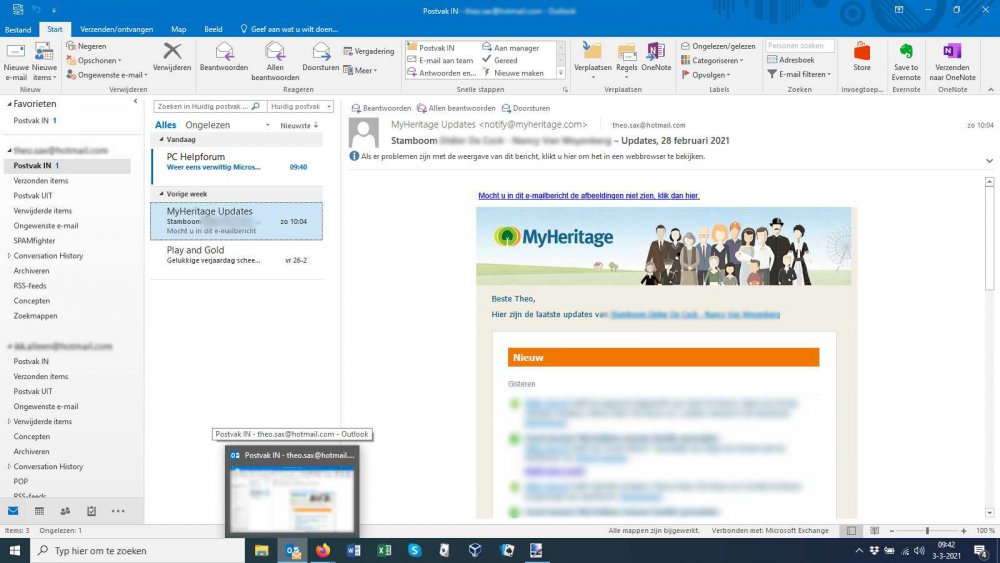Image resolution: width=1000 pixels, height=563 pixels.
Task: Open the Categoriseren dropdown
Action: [712, 60]
